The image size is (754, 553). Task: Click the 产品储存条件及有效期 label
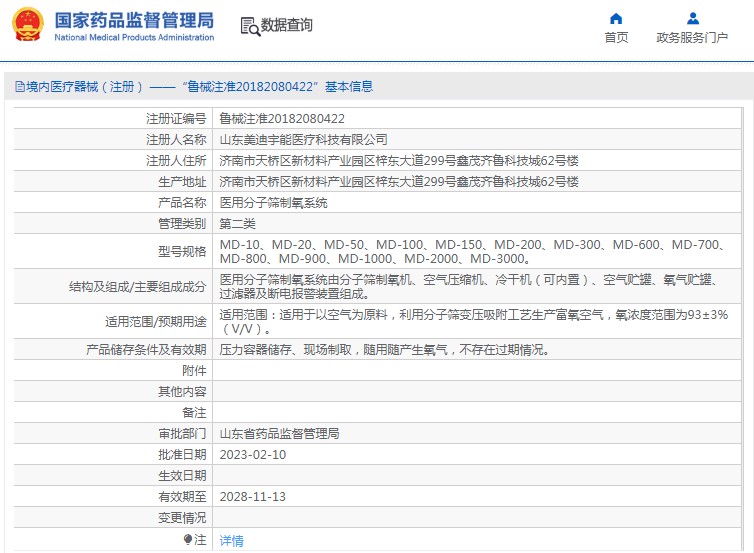[x=146, y=350]
